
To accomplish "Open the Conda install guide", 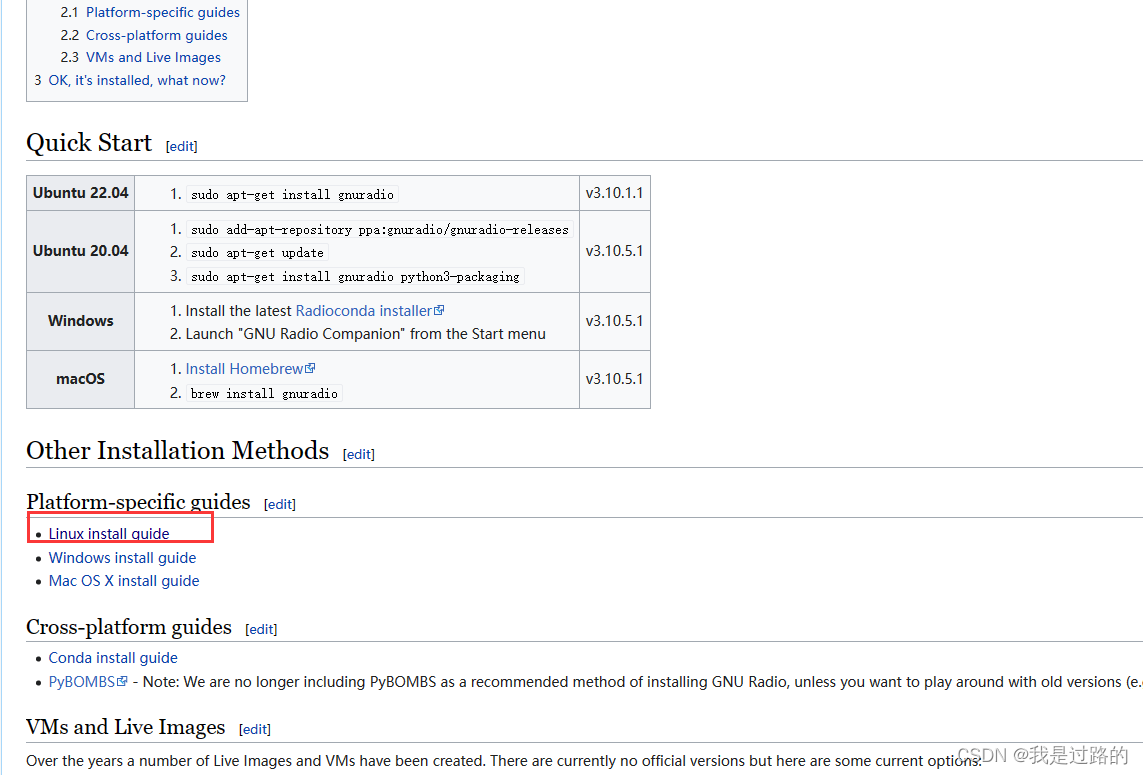I will [x=113, y=658].
